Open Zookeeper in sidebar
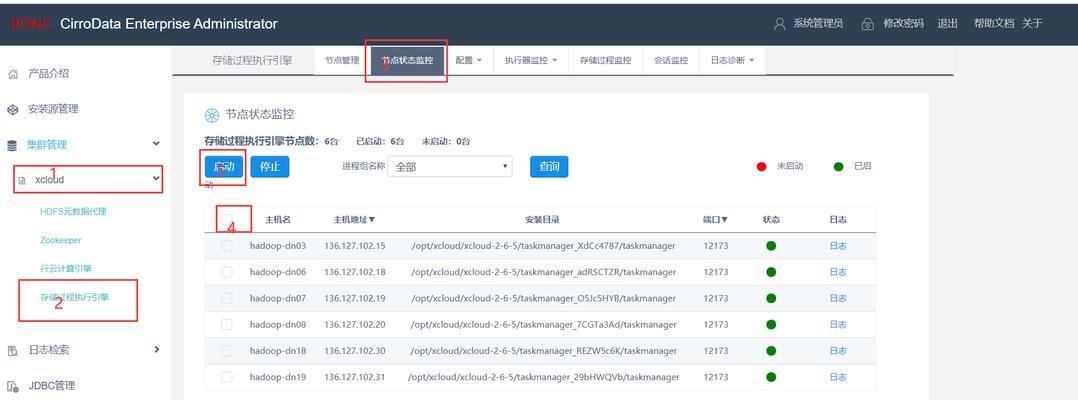 click(60, 241)
